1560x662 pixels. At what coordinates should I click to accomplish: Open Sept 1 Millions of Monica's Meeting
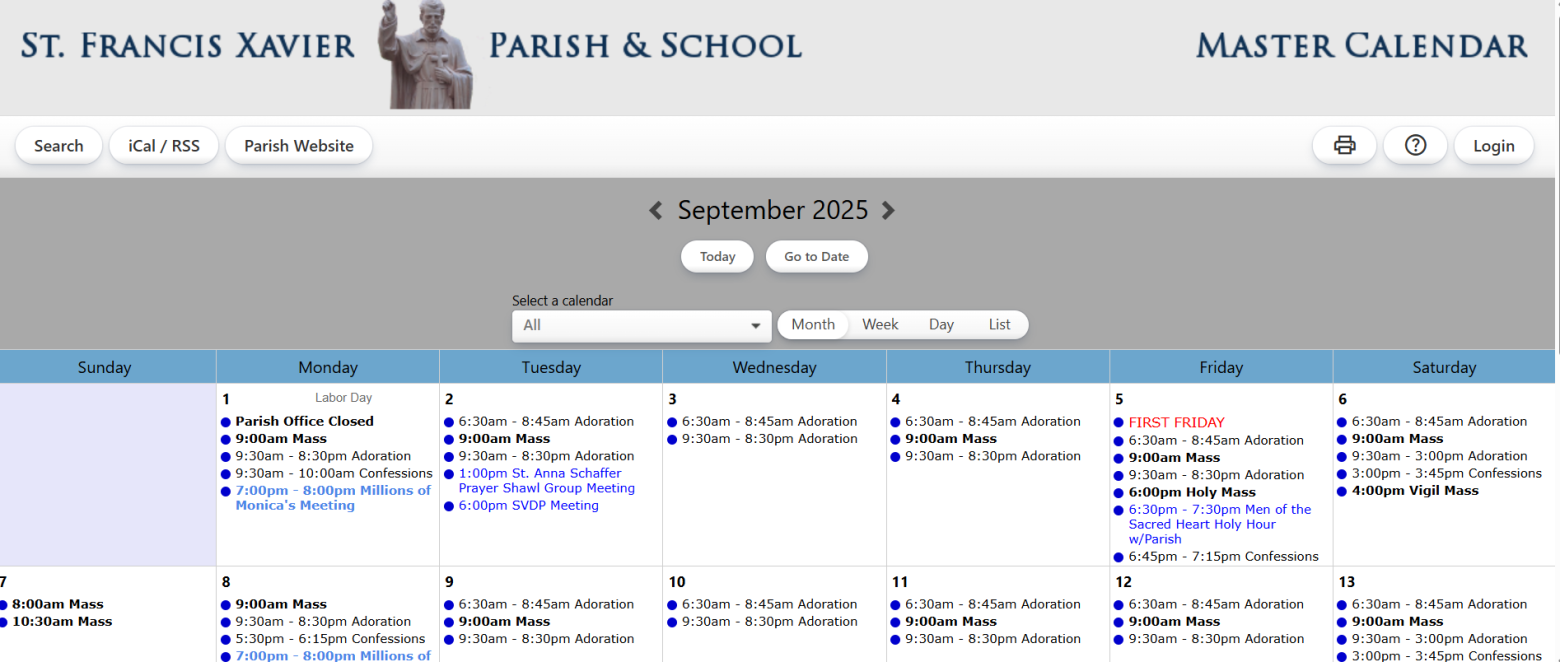332,498
